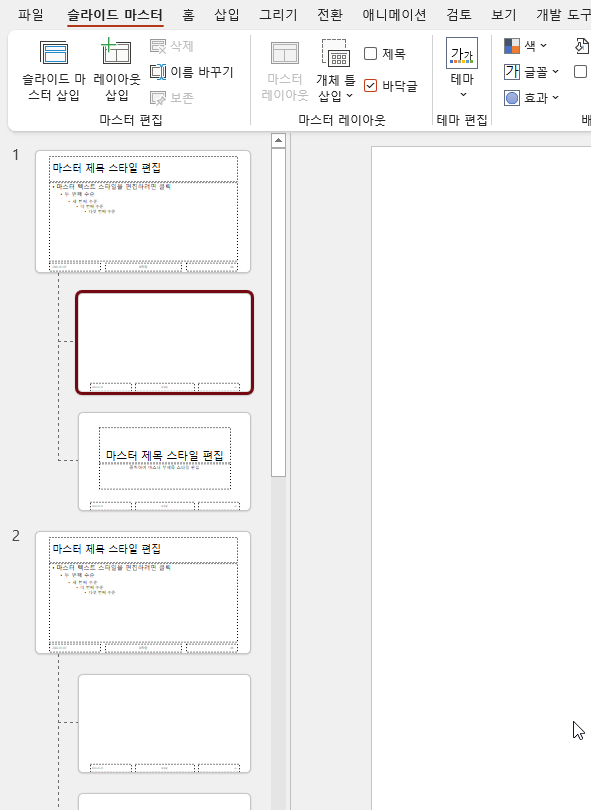The width and height of the screenshot is (591, 810).
Task: Click the 테마 편집 group label
Action: coord(462,120)
